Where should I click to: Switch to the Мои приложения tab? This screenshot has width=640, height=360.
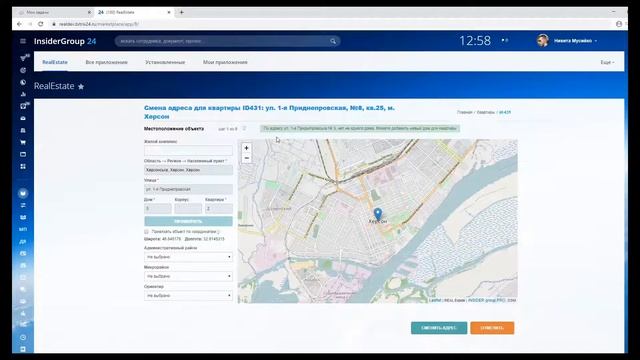tap(225, 62)
